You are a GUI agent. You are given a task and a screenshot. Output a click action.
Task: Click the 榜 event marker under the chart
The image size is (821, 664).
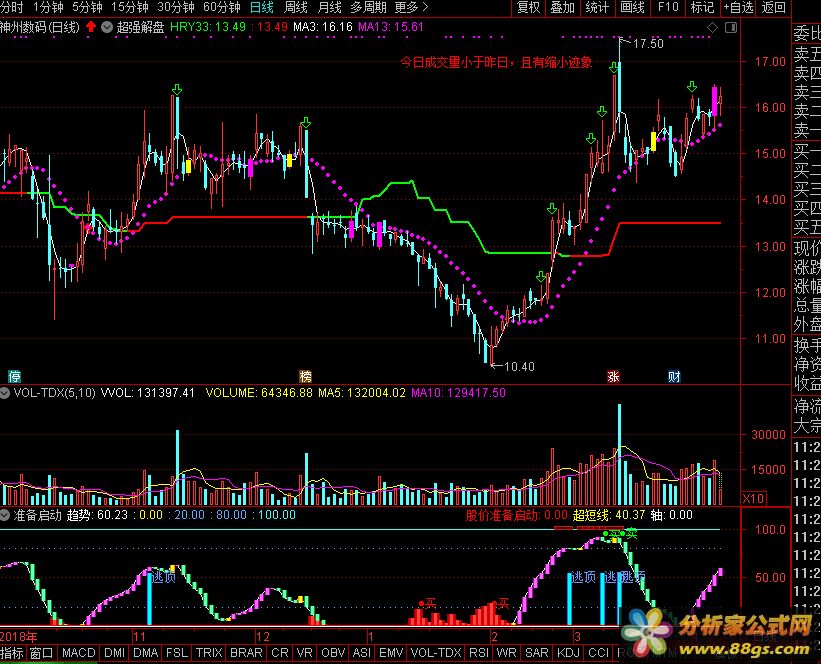click(x=305, y=376)
